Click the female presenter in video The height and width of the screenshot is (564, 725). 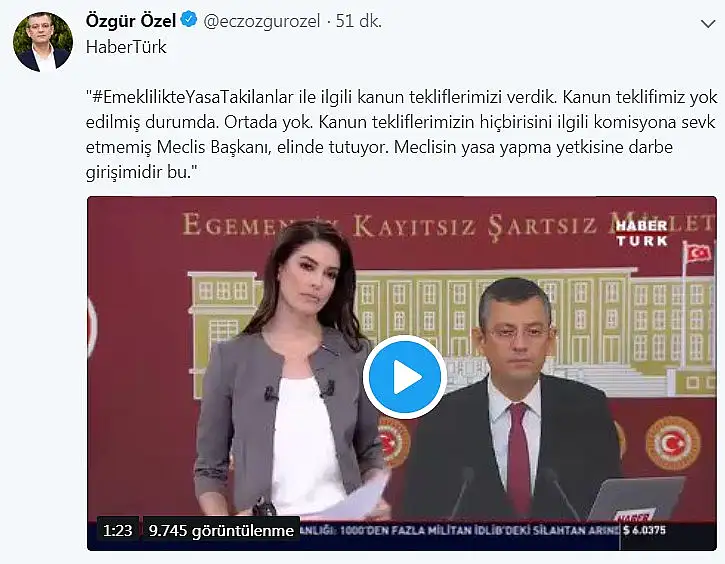291,370
